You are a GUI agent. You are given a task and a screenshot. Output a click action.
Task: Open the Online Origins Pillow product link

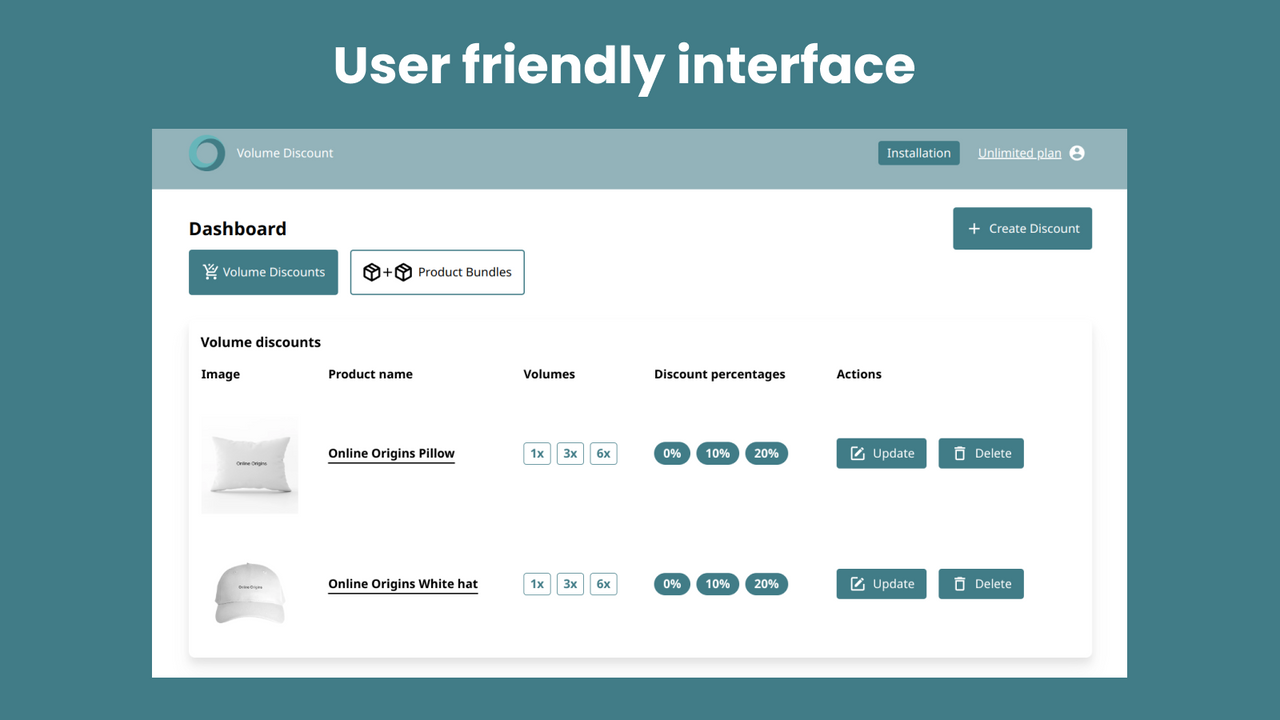391,453
